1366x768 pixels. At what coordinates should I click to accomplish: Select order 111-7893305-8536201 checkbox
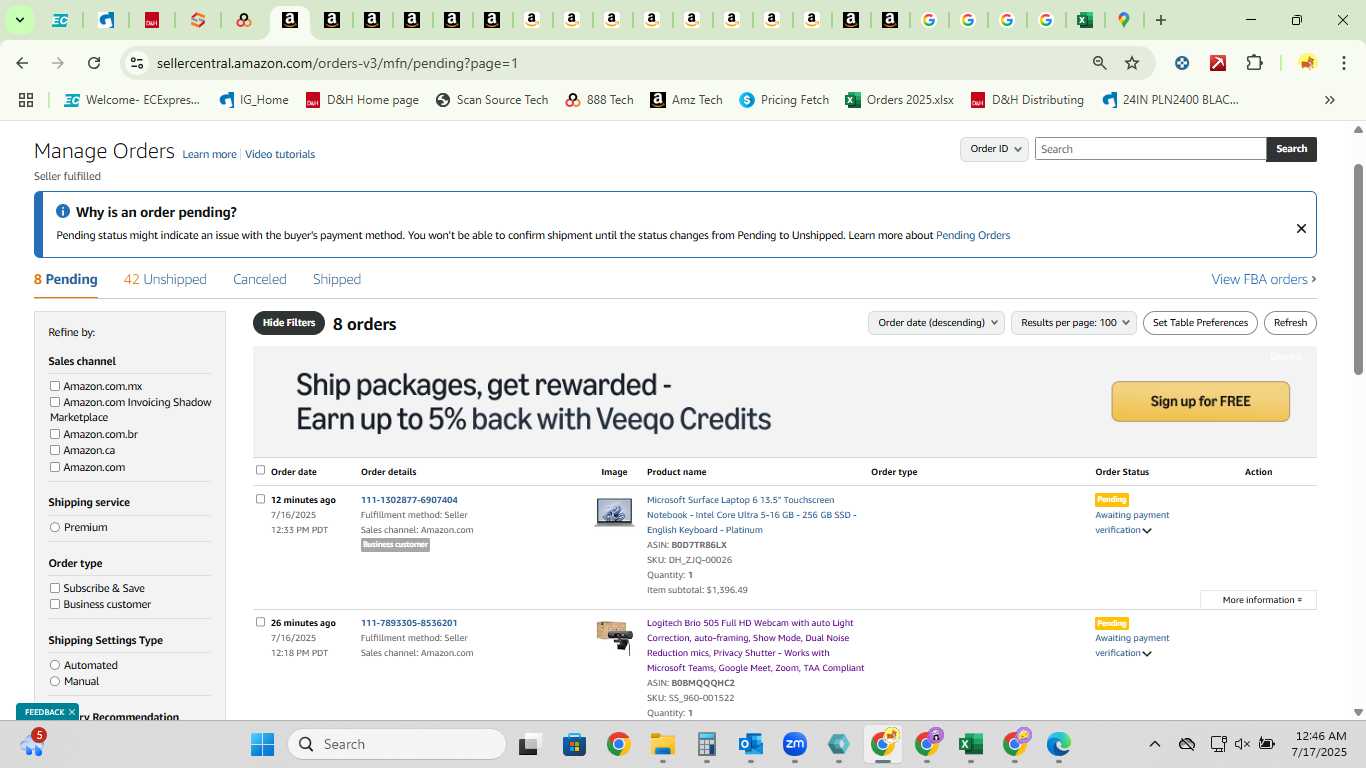pyautogui.click(x=260, y=622)
